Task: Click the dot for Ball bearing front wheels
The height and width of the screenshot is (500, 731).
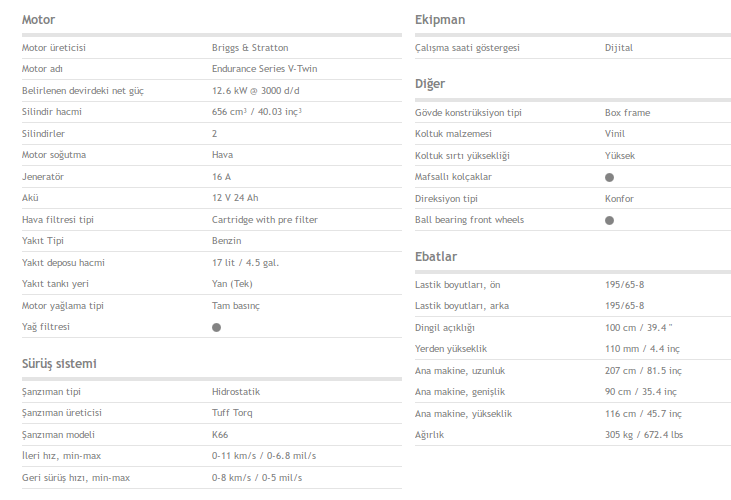Action: (609, 220)
